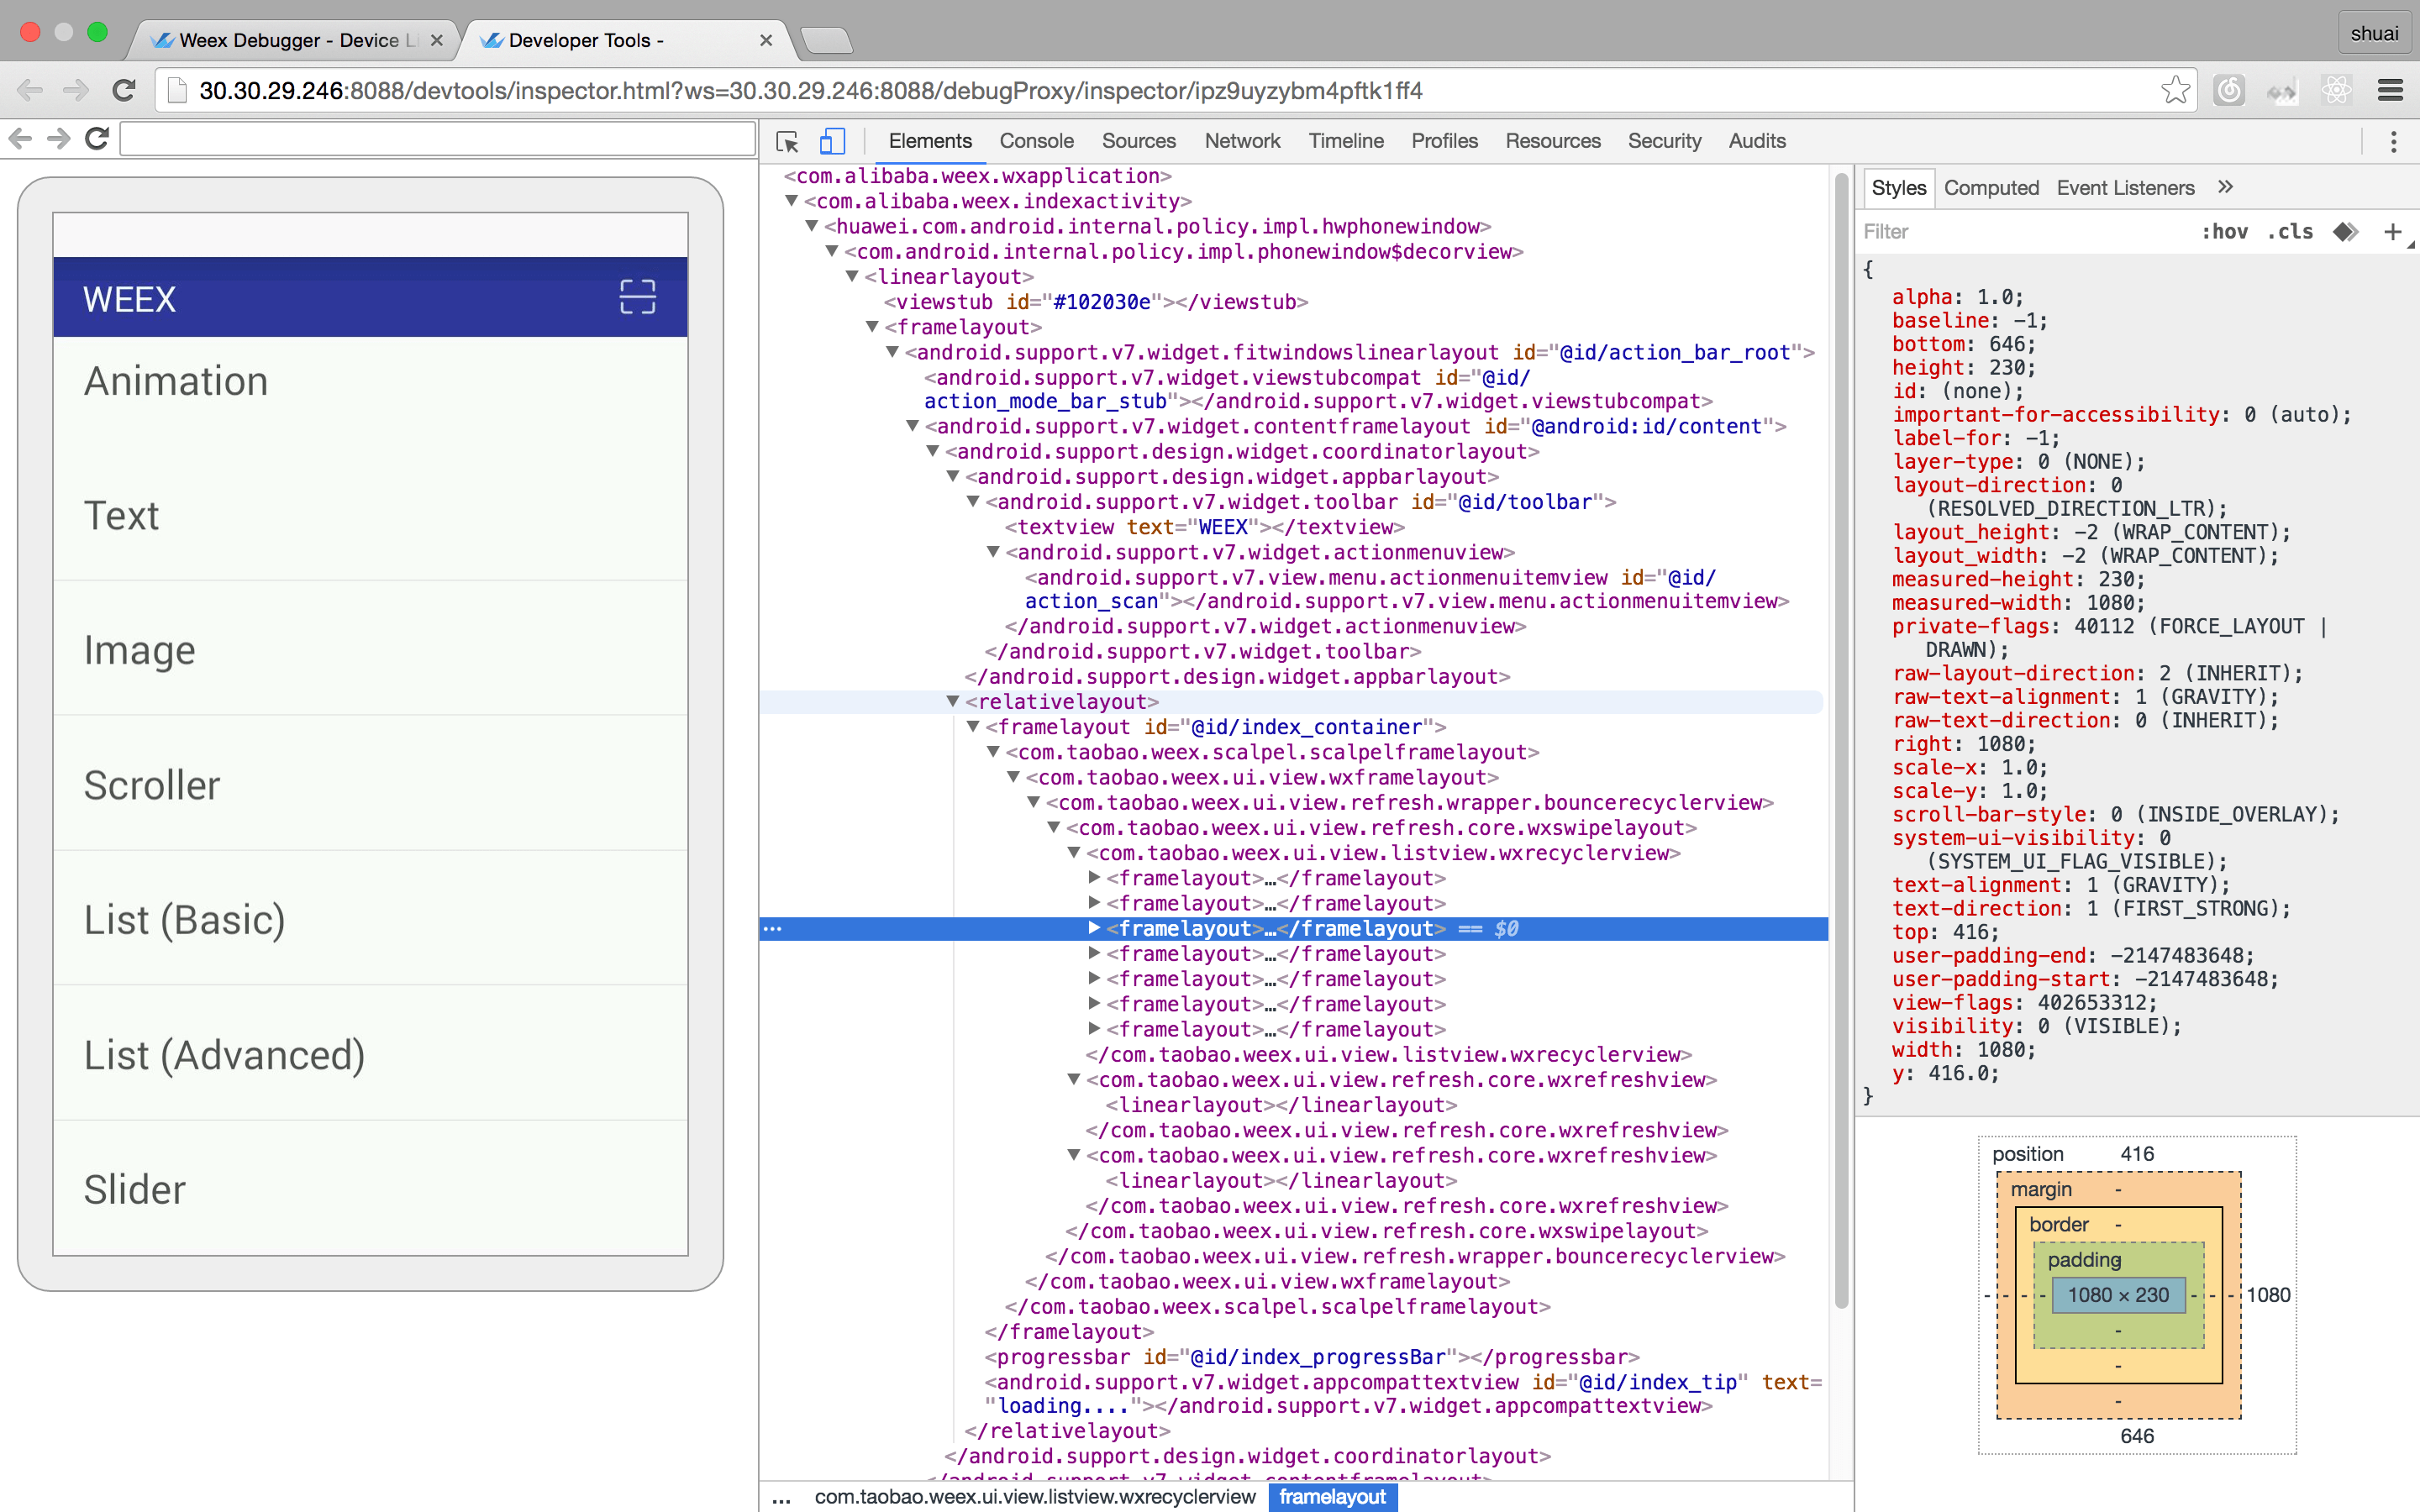2420x1512 pixels.
Task: Open a new browser tab
Action: coord(827,41)
